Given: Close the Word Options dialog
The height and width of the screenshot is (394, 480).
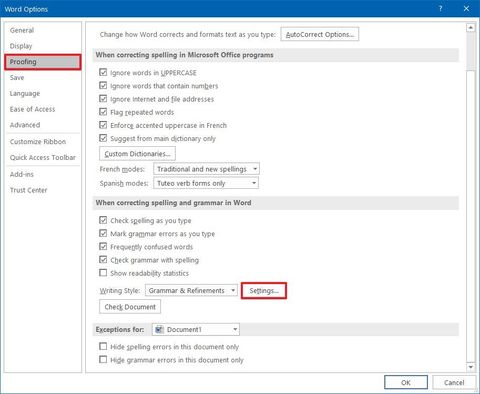Looking at the screenshot, I should coord(466,9).
